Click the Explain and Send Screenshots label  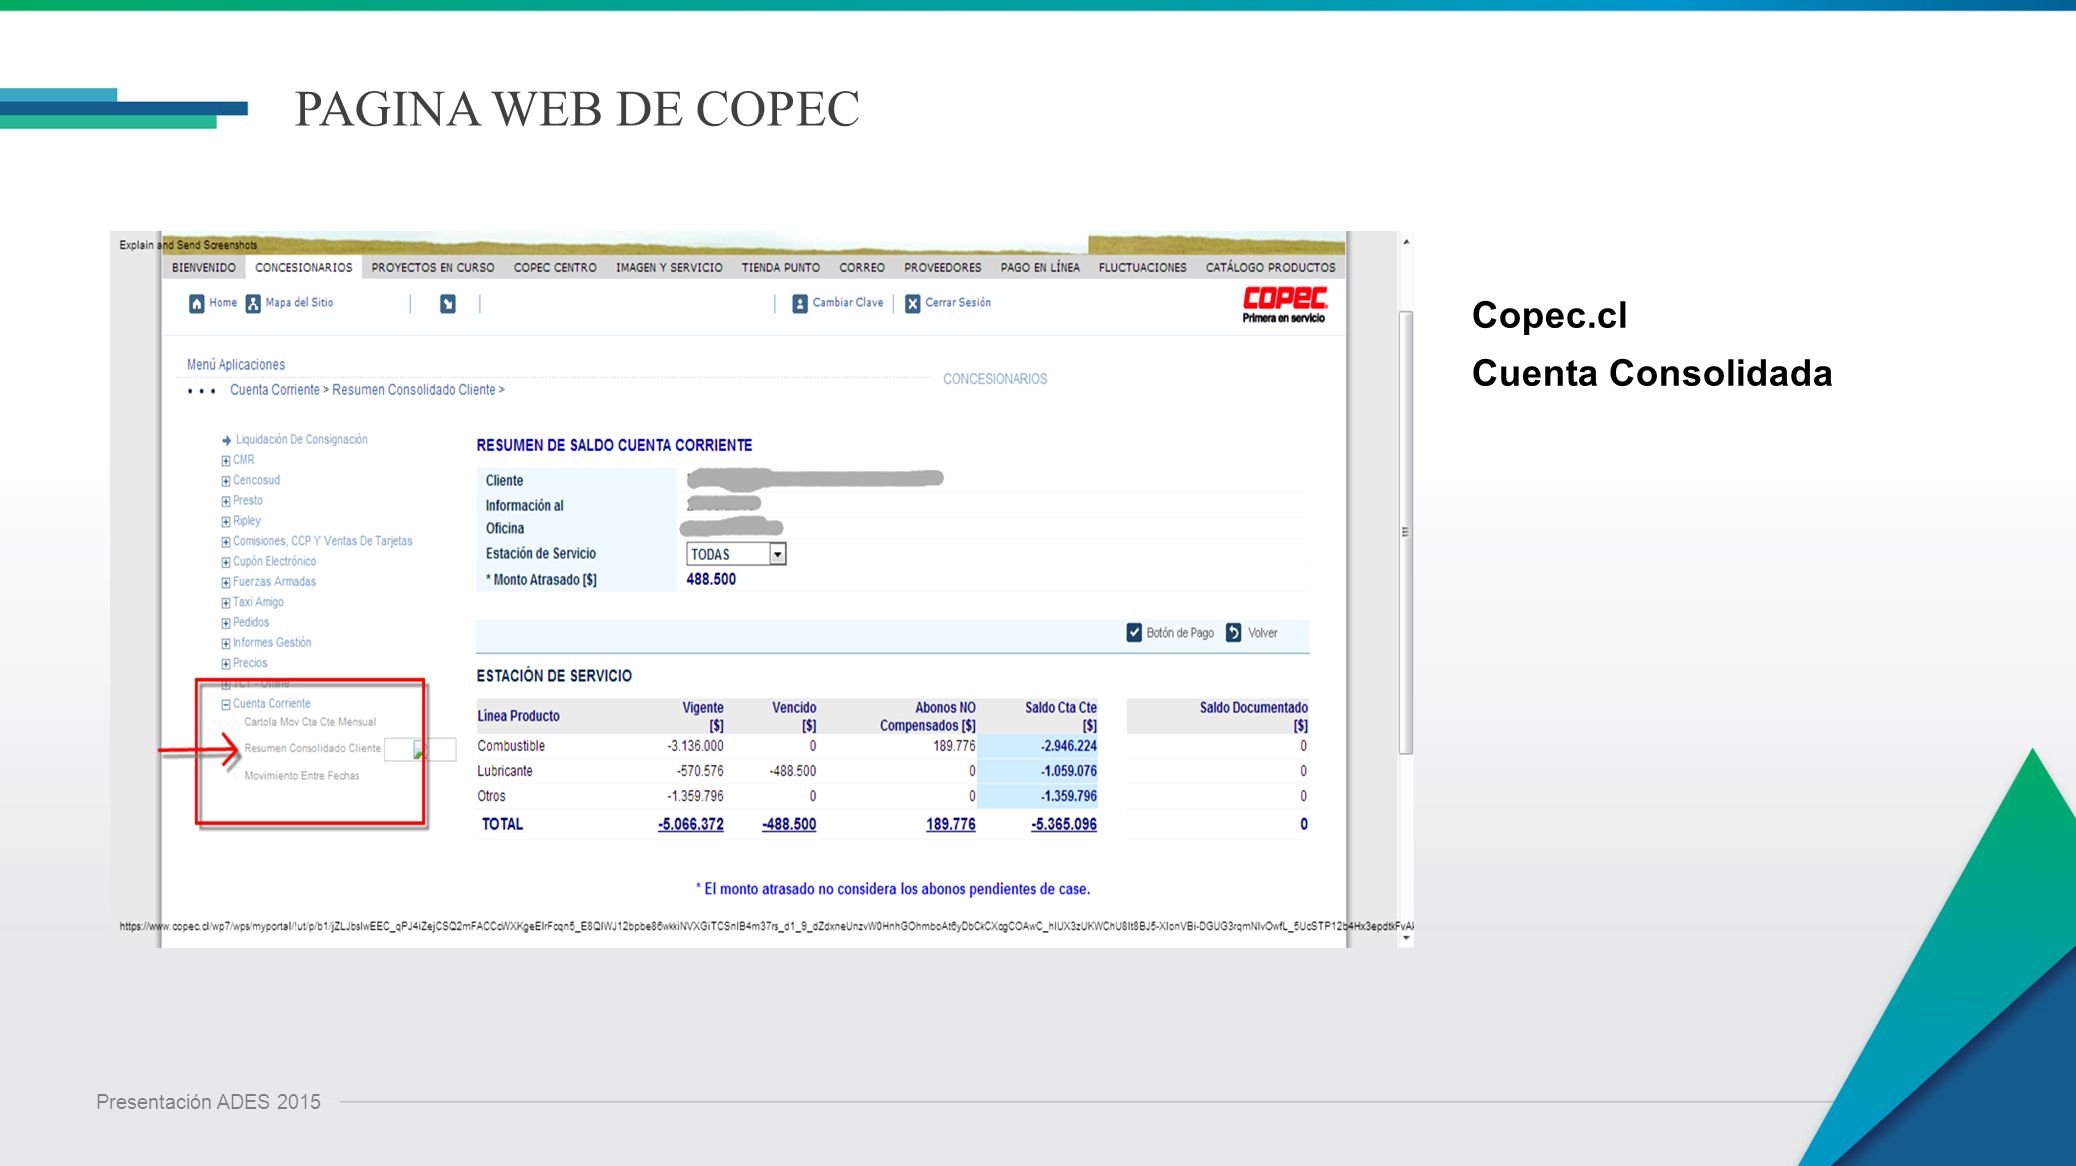[x=188, y=245]
